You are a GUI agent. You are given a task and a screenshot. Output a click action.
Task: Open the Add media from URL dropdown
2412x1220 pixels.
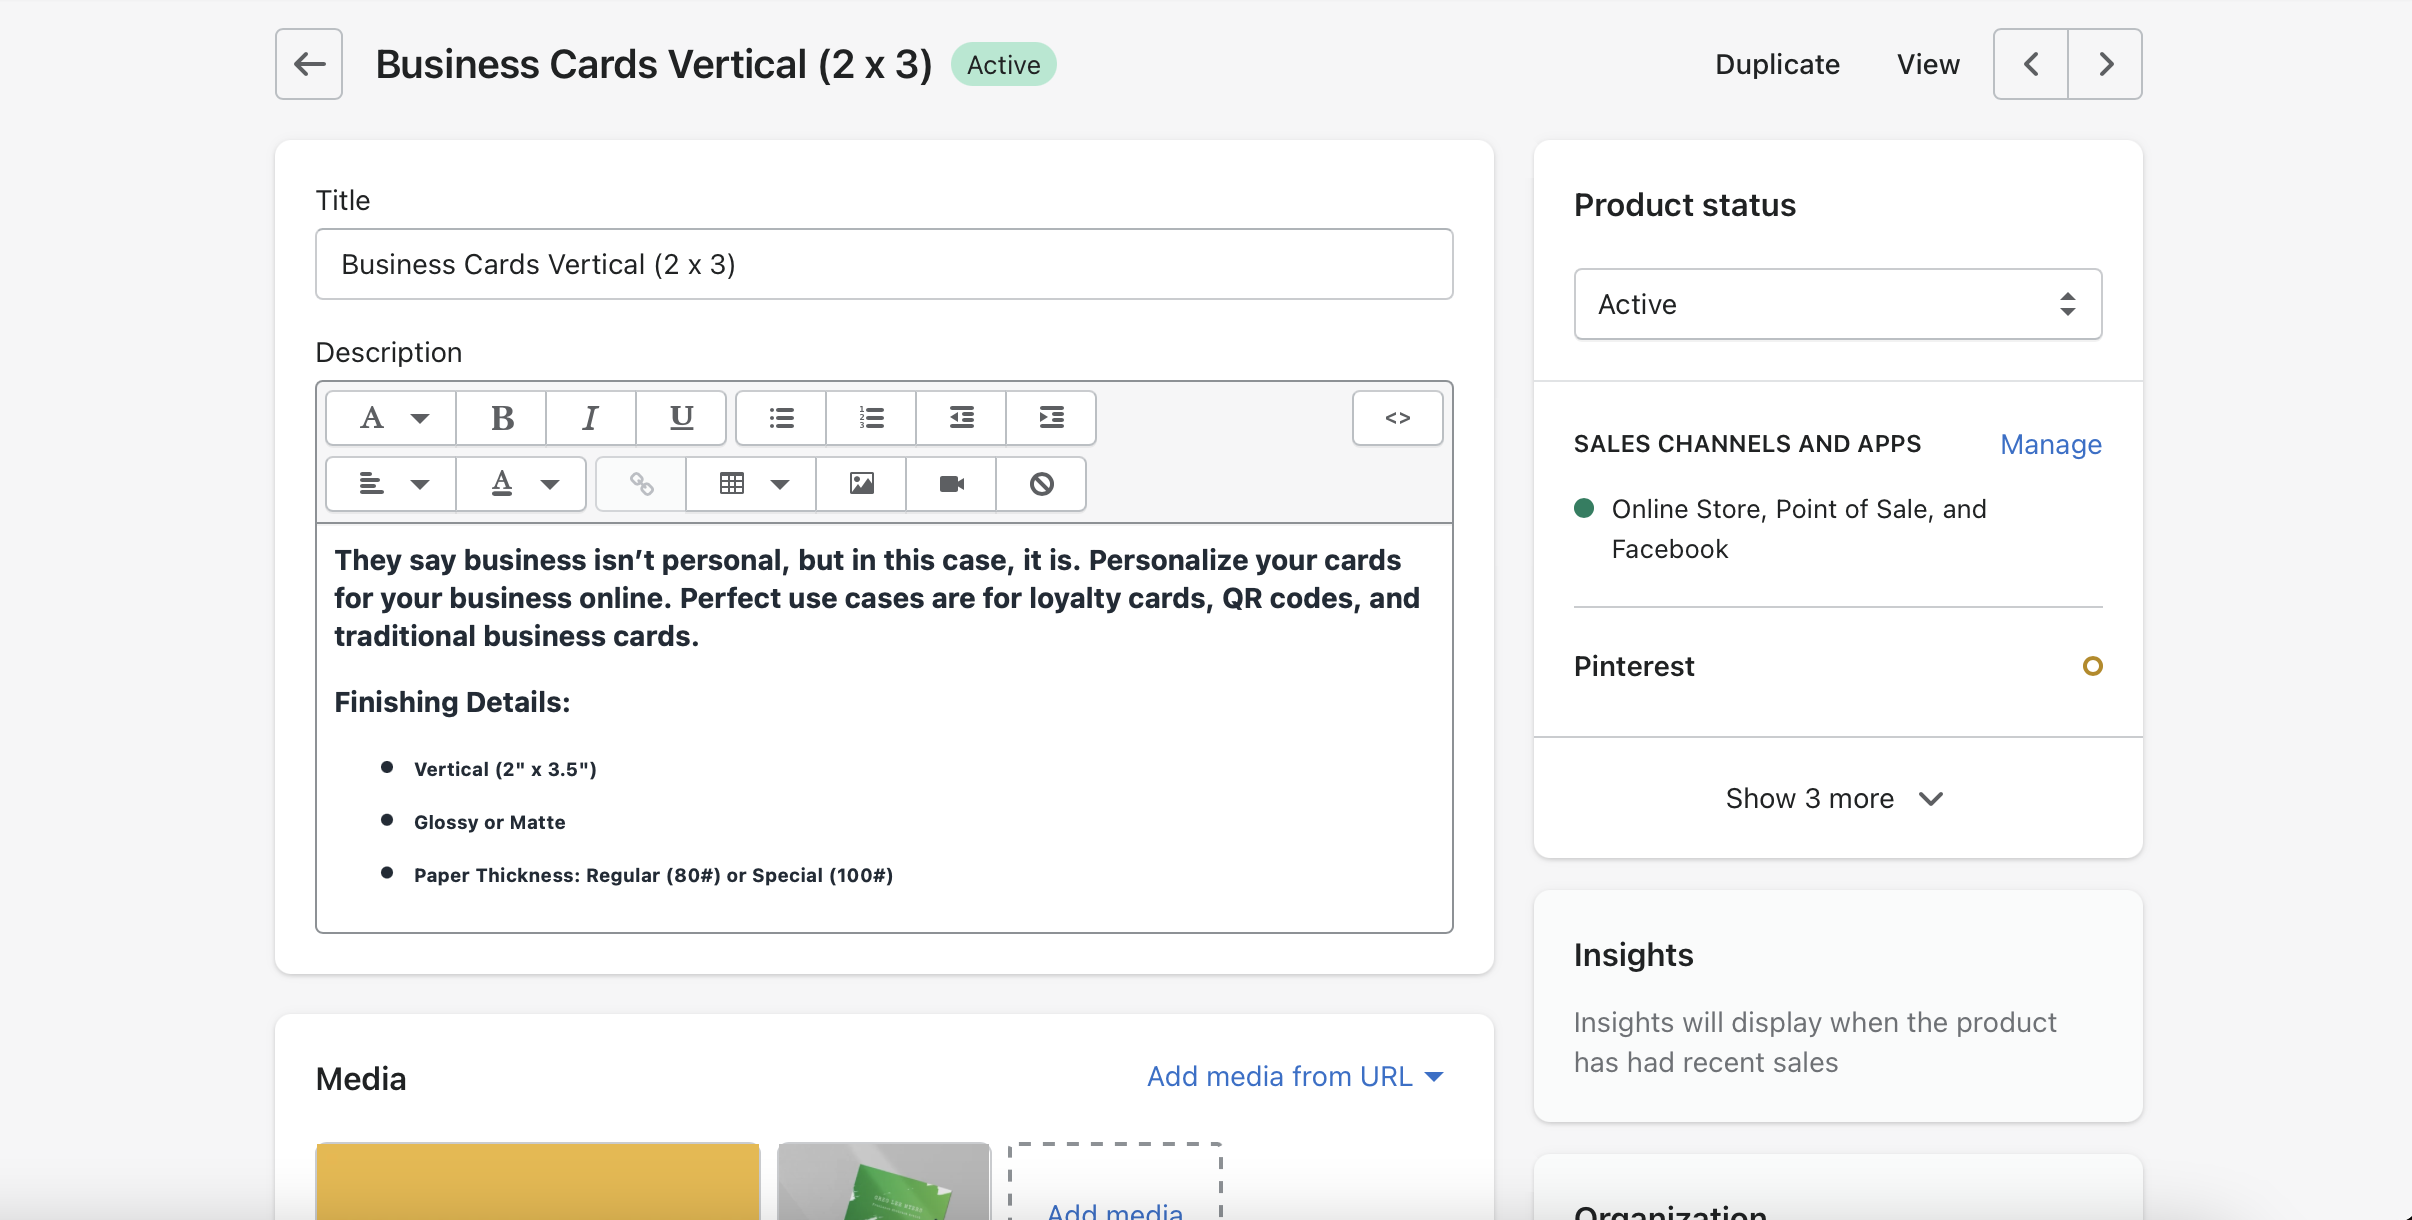point(1295,1076)
